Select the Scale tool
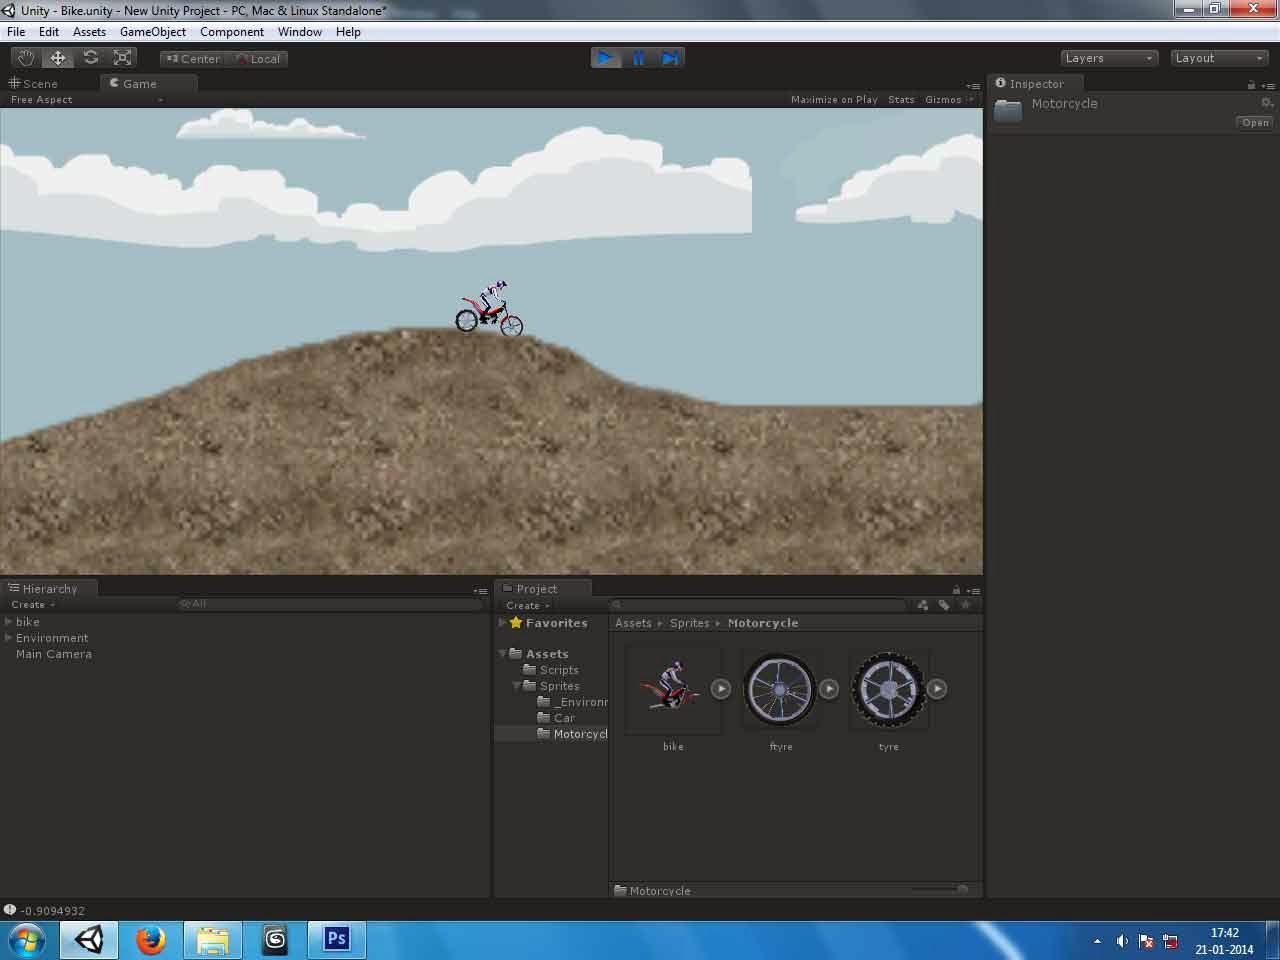 pyautogui.click(x=122, y=57)
